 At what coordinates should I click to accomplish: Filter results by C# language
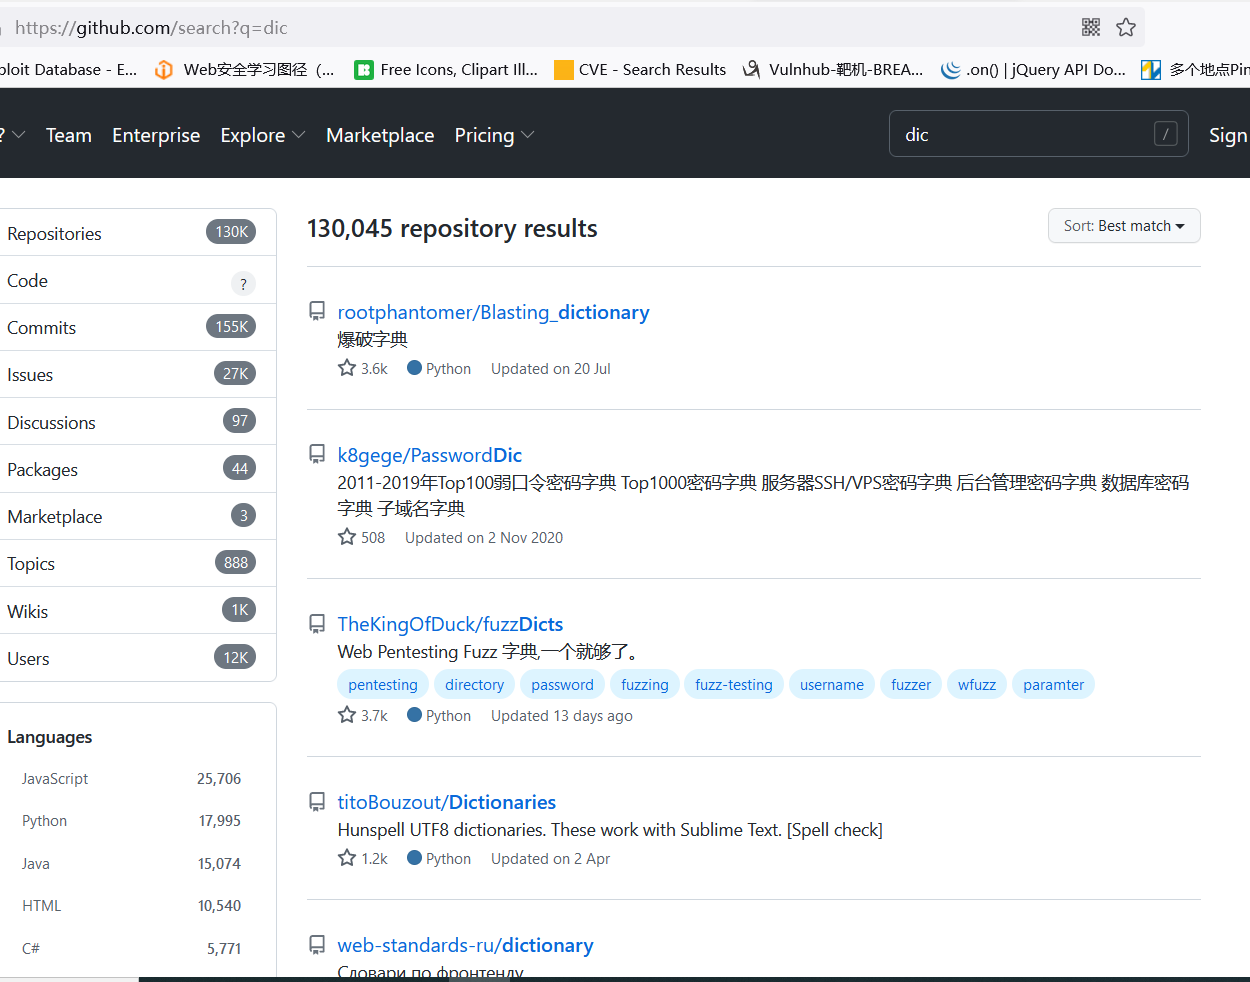point(131,948)
